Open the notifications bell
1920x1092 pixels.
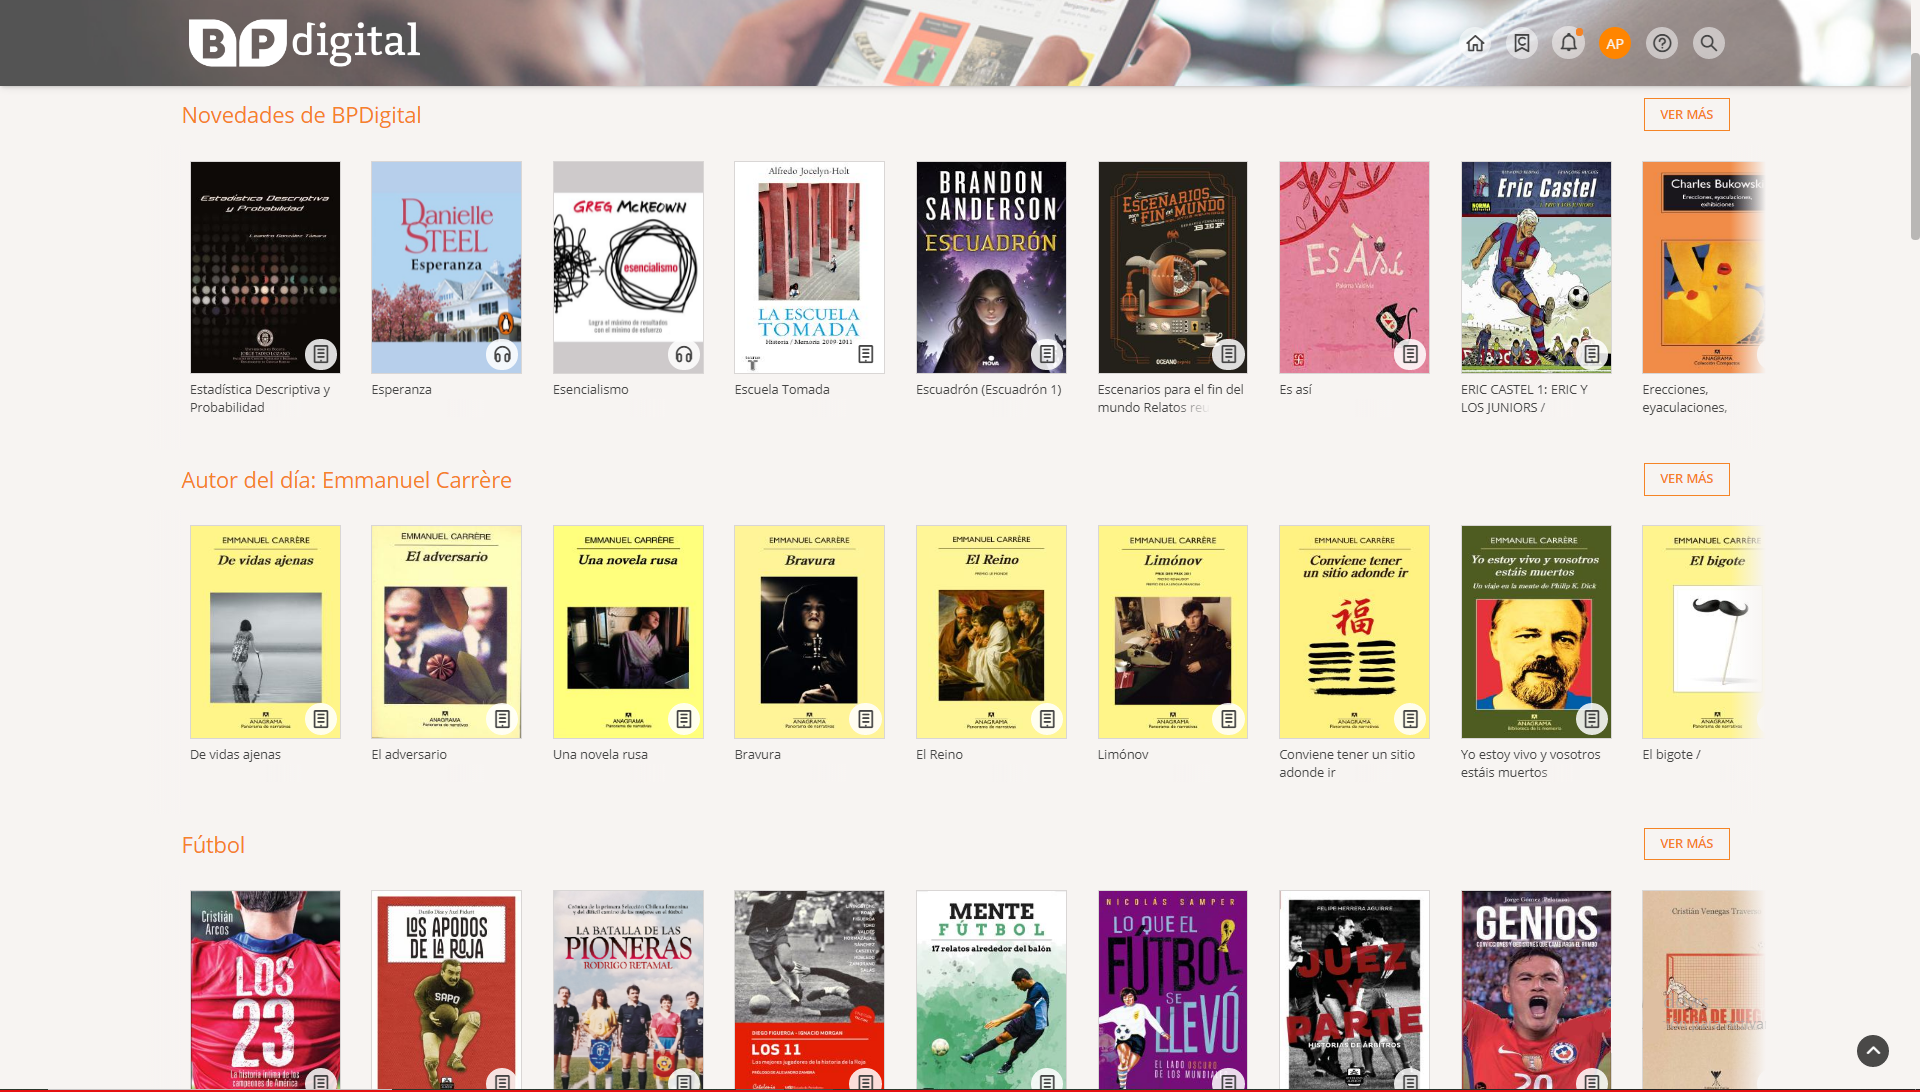tap(1568, 43)
